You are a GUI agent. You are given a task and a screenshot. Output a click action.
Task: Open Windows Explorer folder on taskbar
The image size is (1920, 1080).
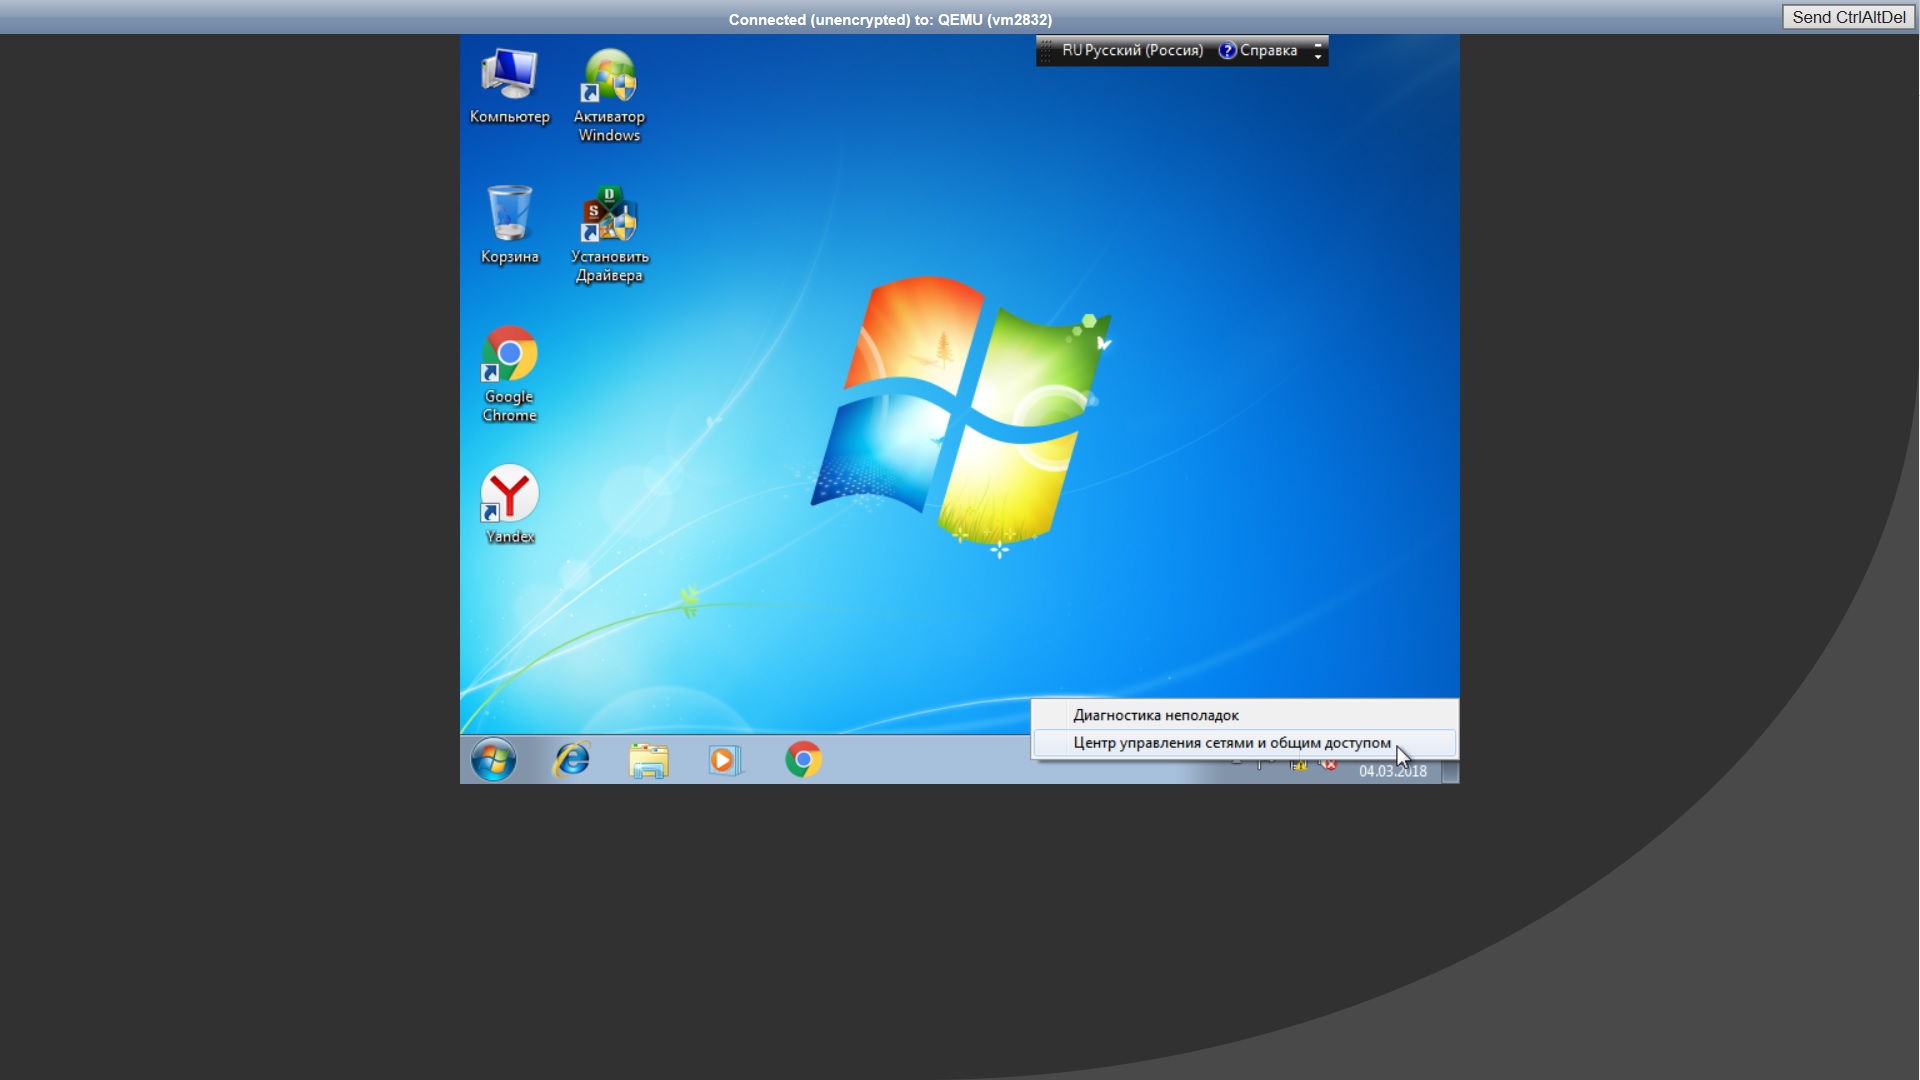point(649,760)
